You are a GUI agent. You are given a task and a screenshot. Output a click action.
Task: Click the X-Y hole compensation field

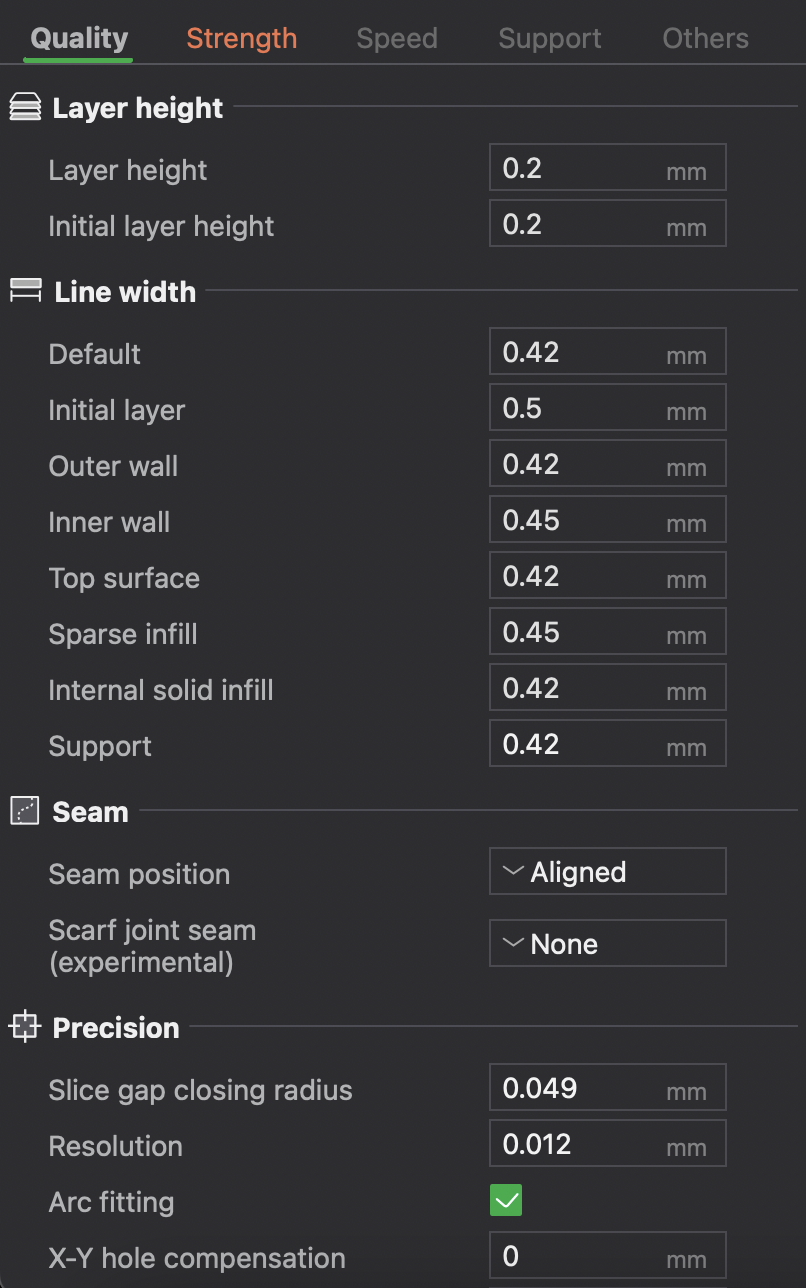580,1256
